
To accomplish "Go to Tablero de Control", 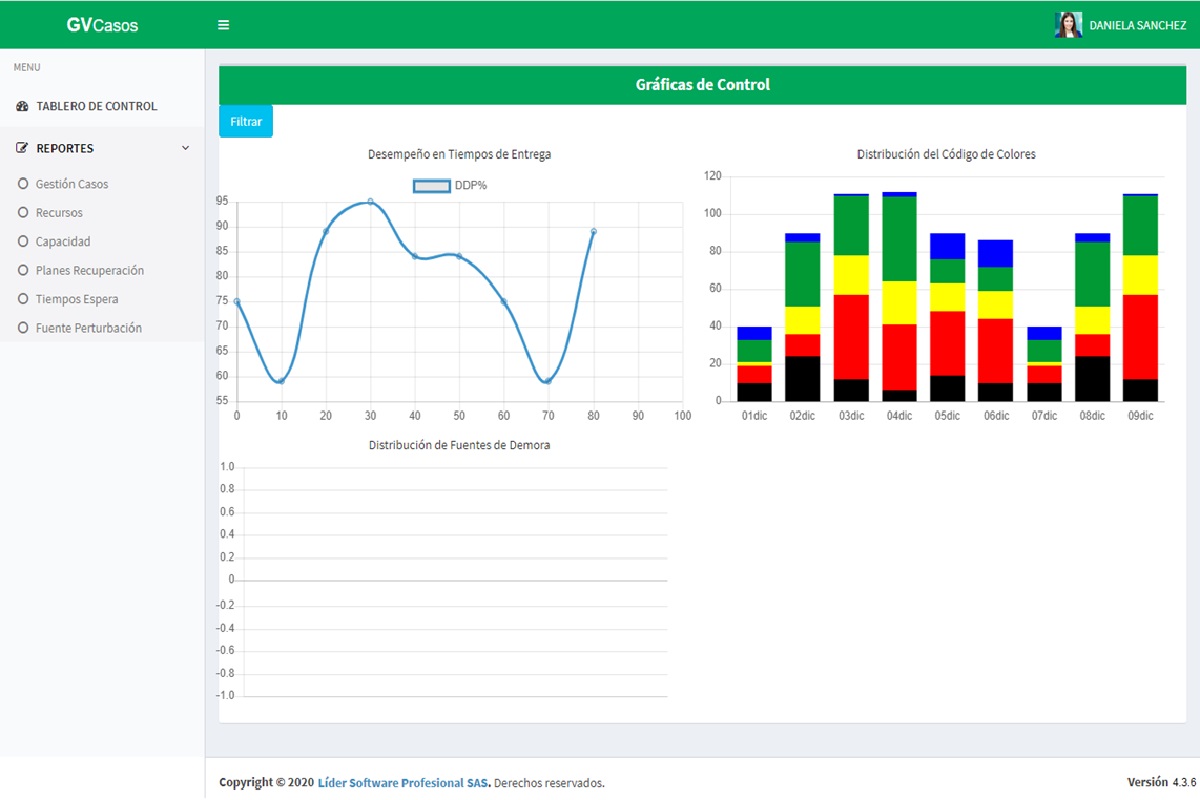I will [x=96, y=106].
